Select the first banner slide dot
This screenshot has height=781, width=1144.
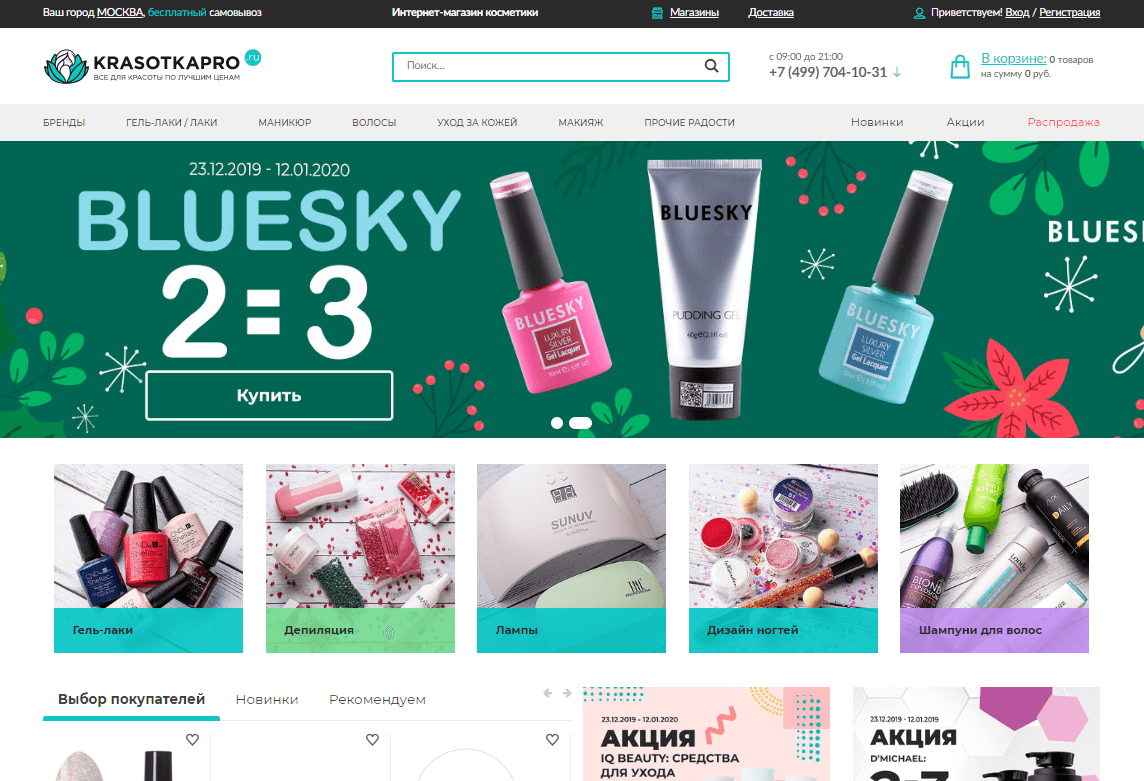point(557,423)
